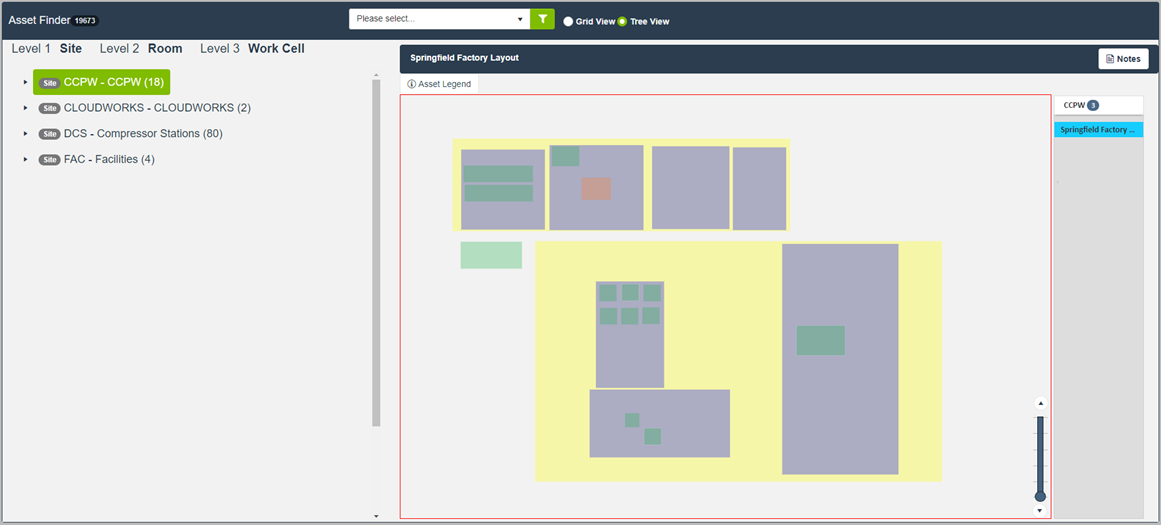Select Springfield Factory item in CCPW list
The width and height of the screenshot is (1161, 525).
(1098, 130)
